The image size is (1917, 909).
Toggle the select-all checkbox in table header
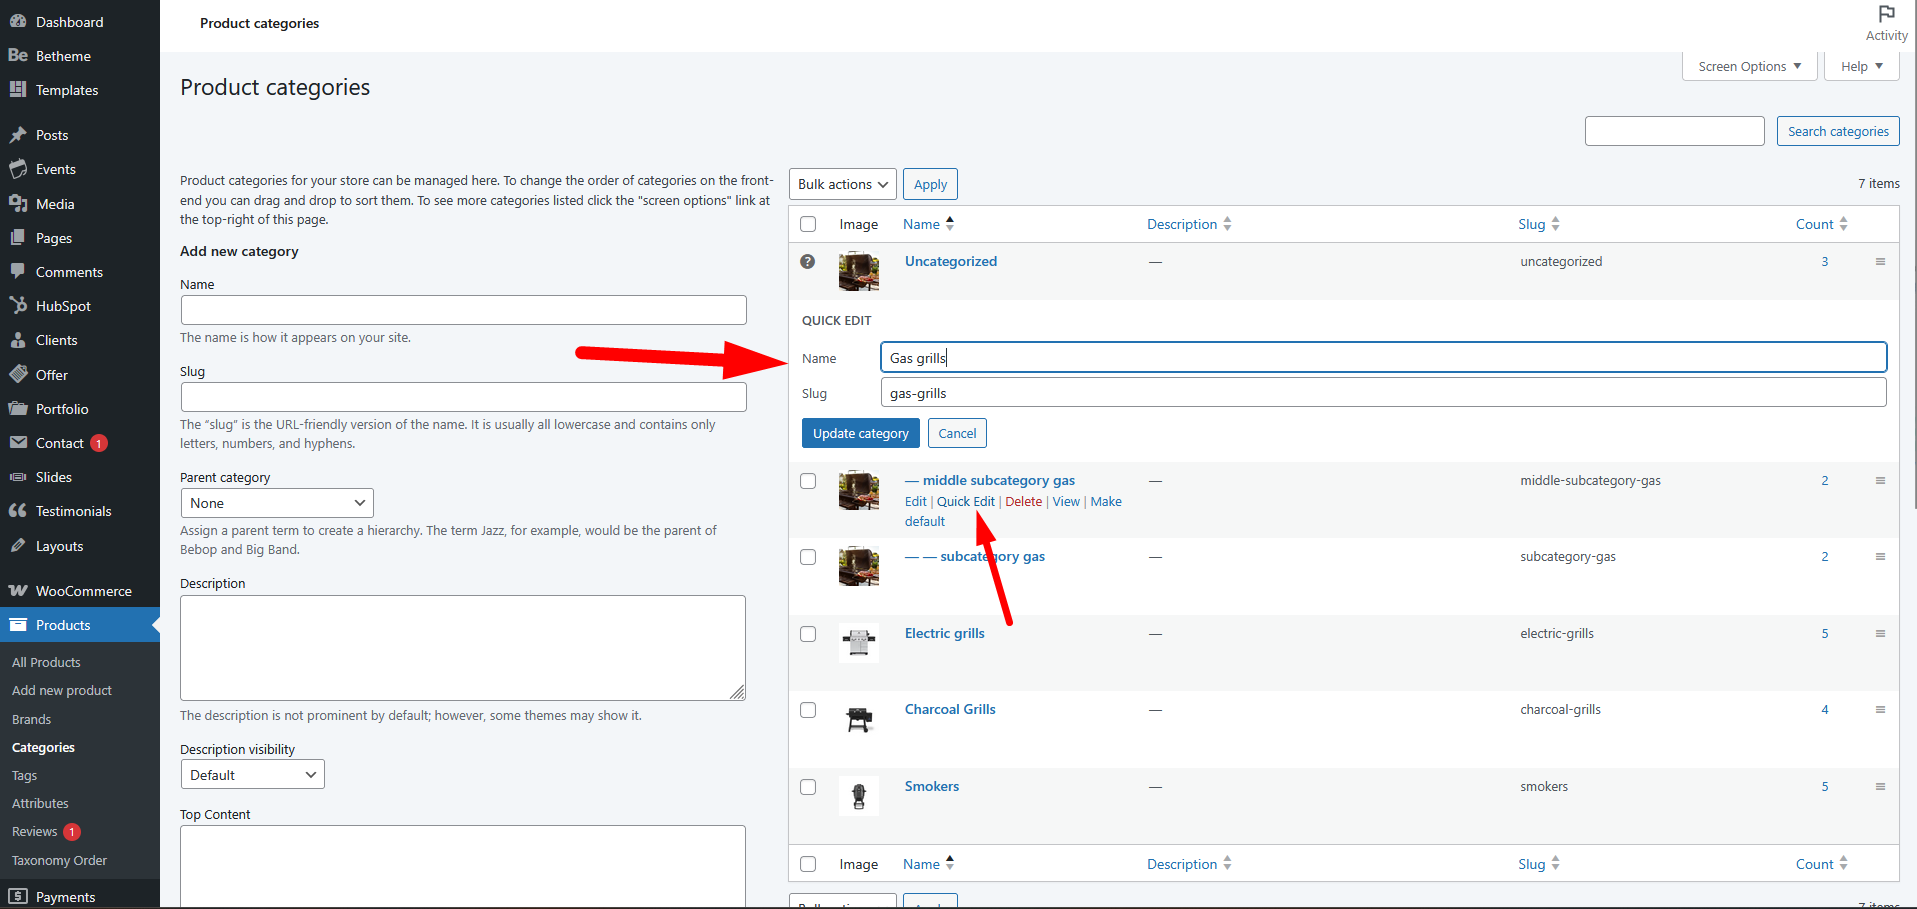(808, 225)
